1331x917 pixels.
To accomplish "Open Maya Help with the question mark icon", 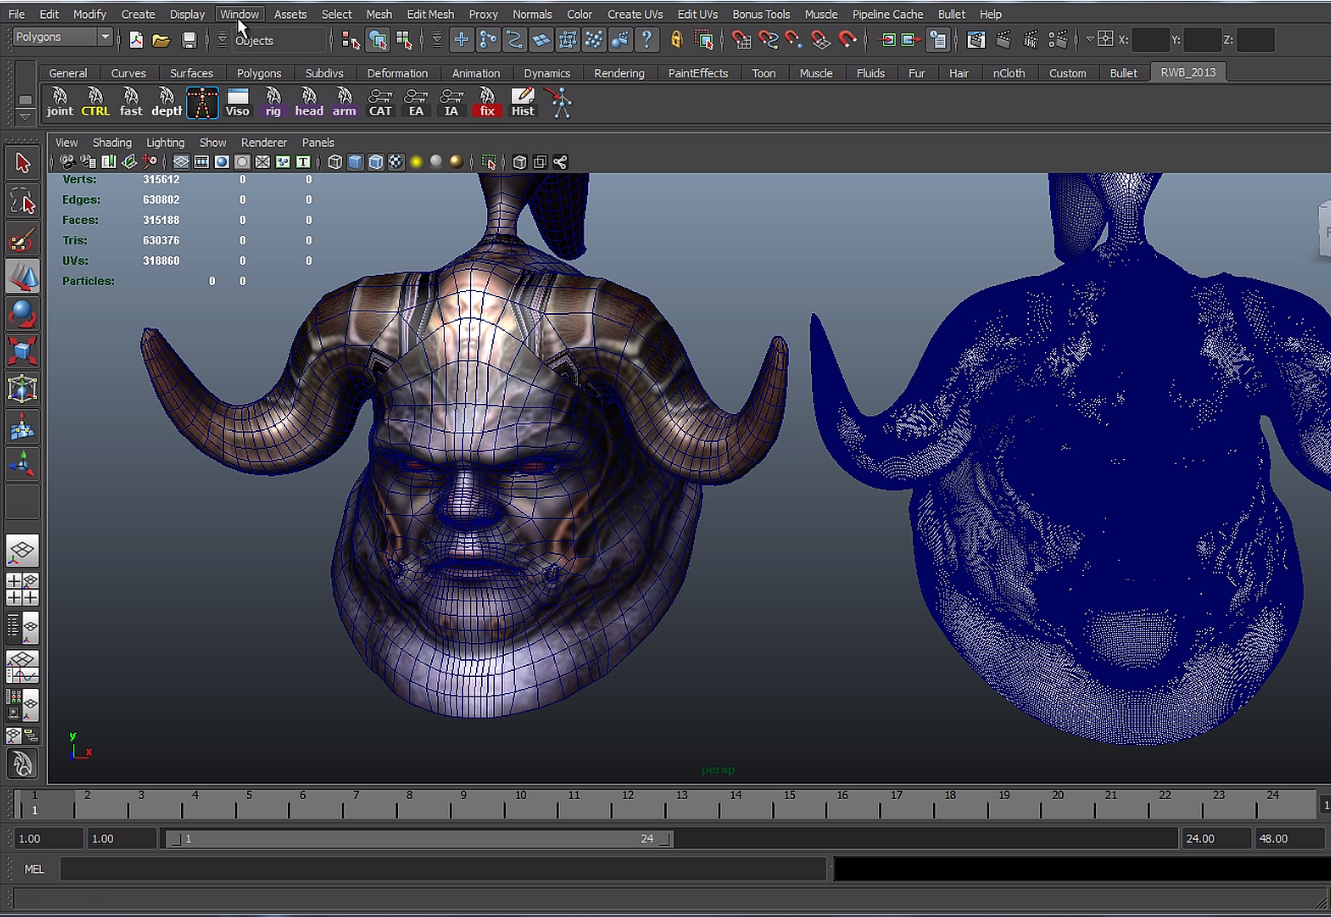I will 646,40.
